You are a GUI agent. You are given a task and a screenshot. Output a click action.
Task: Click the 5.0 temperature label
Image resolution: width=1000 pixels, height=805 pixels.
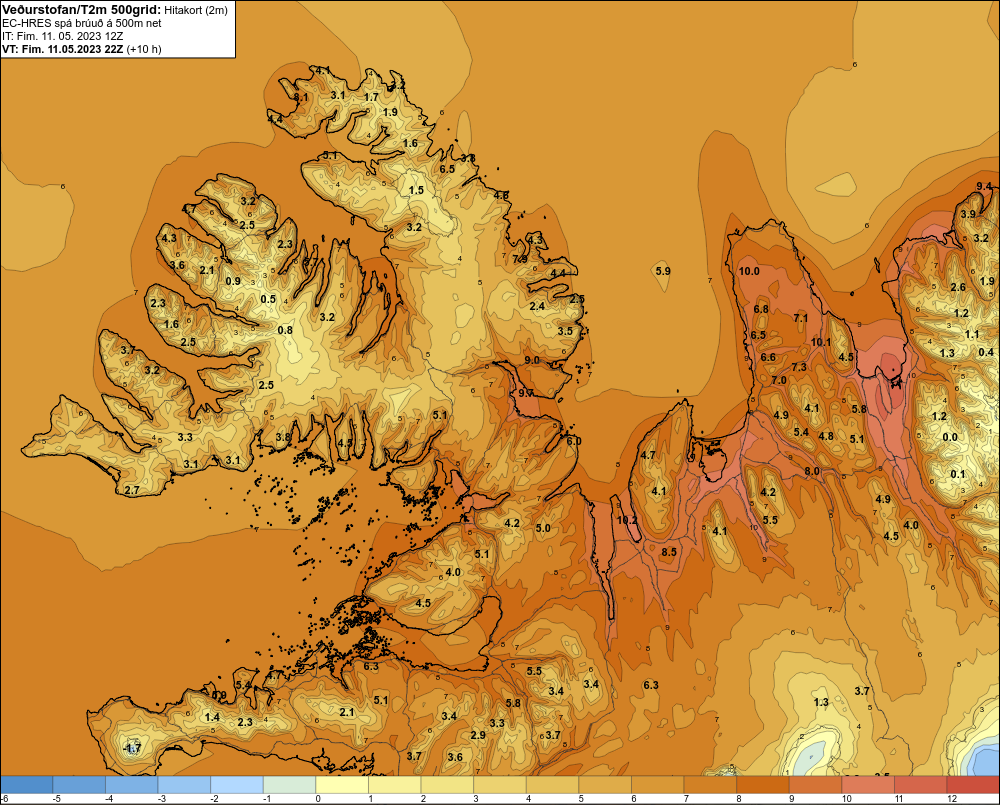tap(543, 528)
